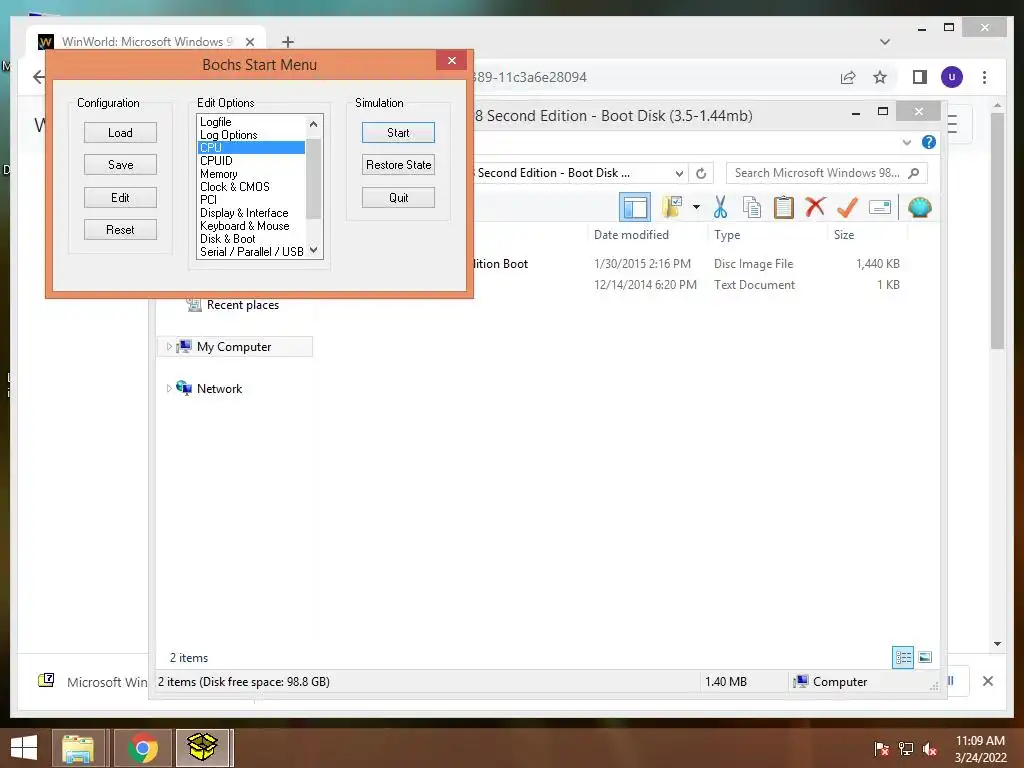This screenshot has height=768, width=1024.
Task: Open the Chrome profile avatar
Action: click(x=952, y=77)
